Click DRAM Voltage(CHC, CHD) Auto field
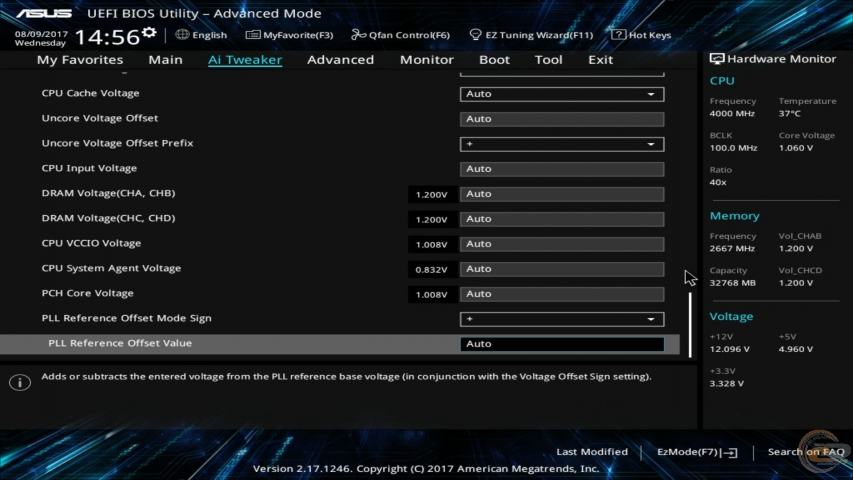 562,219
